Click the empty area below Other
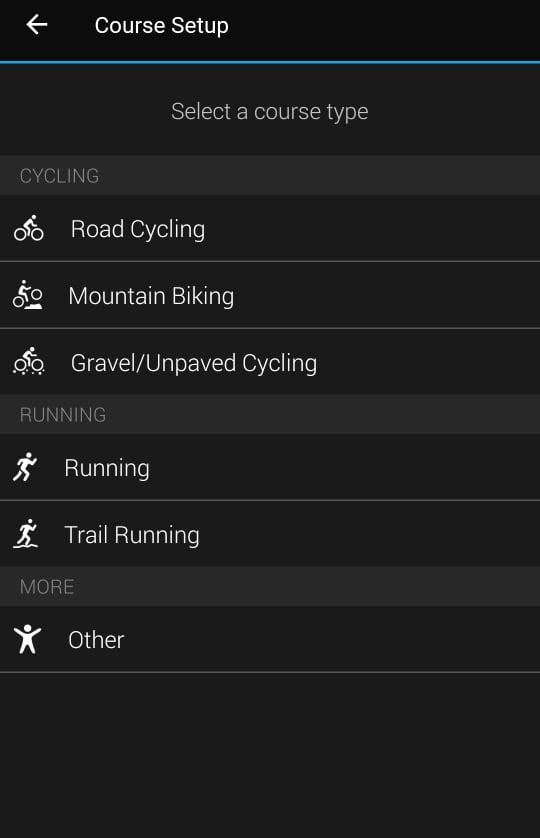 (270, 755)
